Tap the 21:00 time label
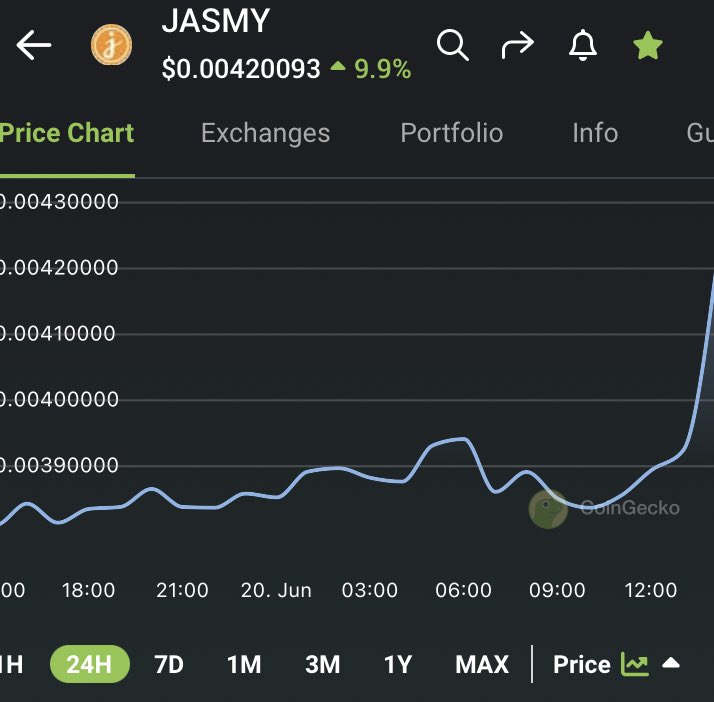Viewport: 714px width, 702px height. pyautogui.click(x=182, y=590)
